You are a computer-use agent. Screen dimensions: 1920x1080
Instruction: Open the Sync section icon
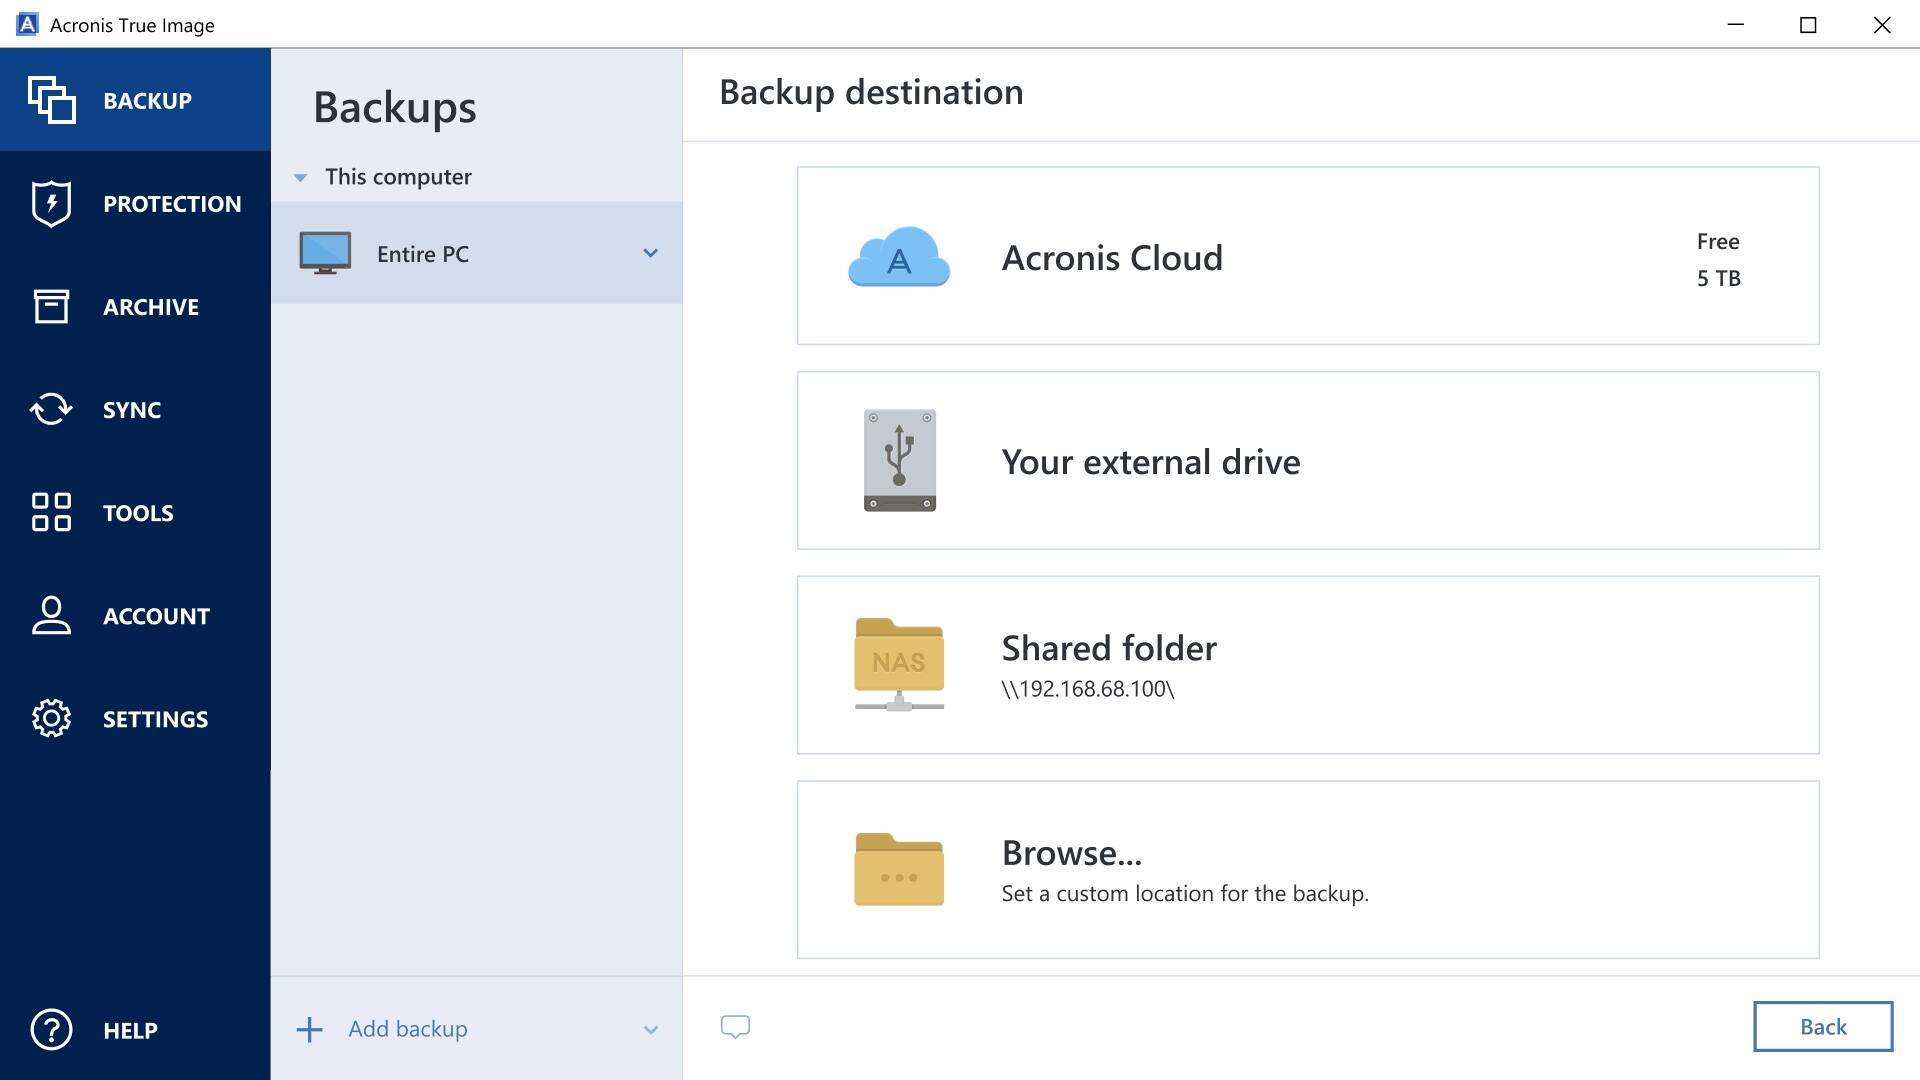[x=50, y=409]
